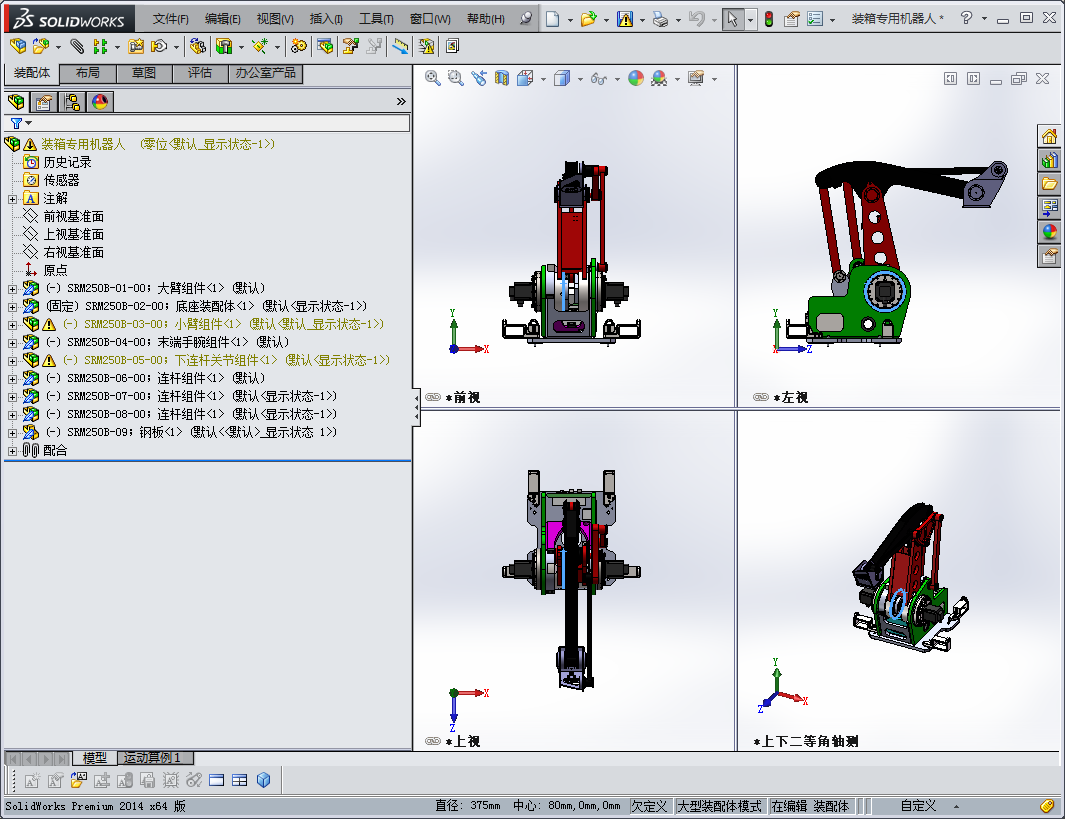Click the Bill of Materials icon

(x=325, y=46)
